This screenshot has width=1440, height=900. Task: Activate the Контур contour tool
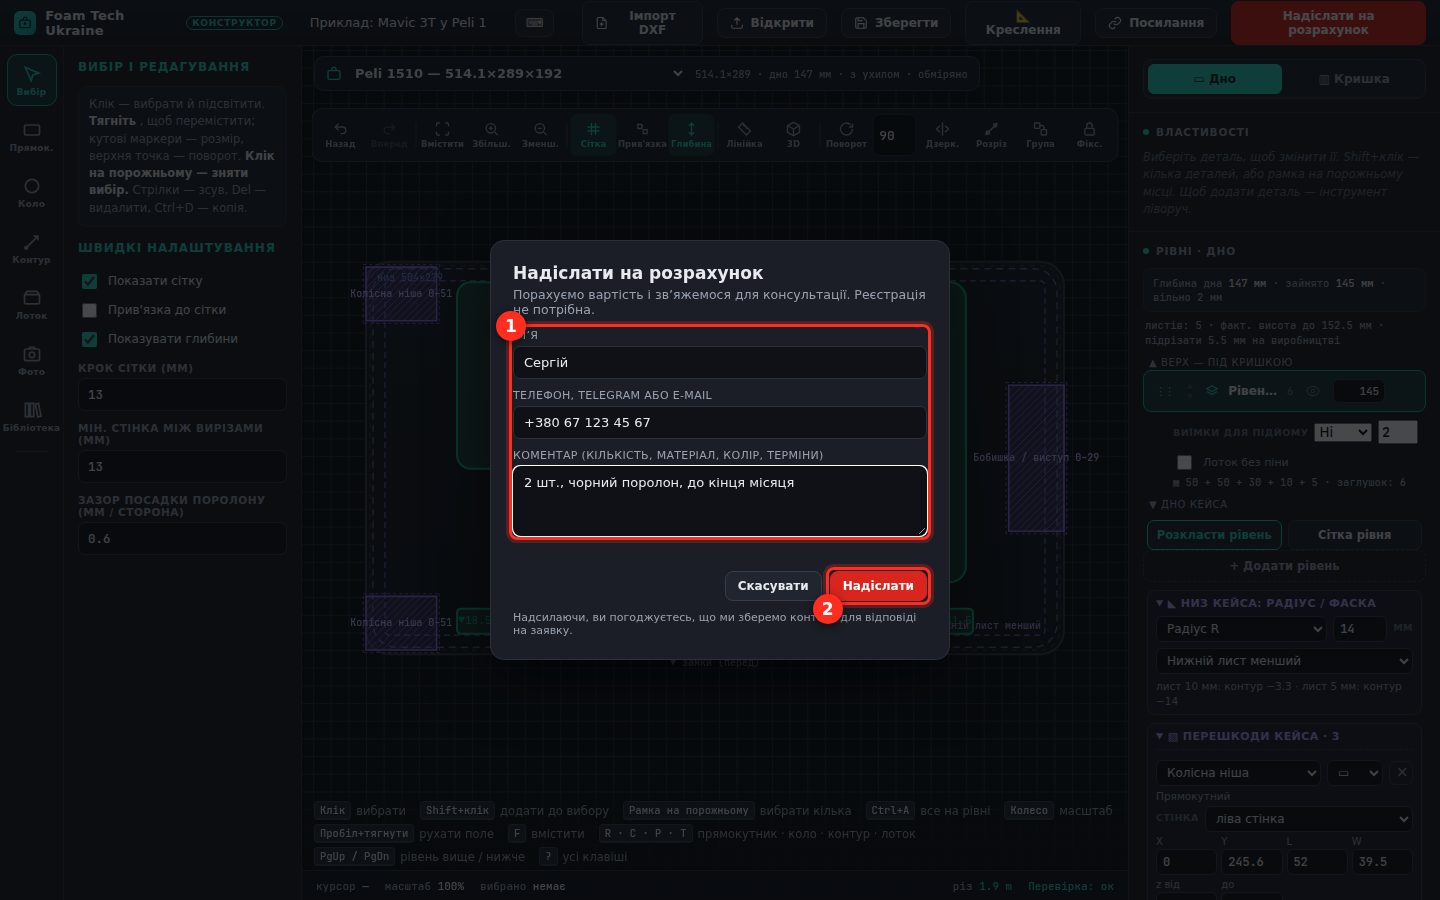[x=31, y=249]
